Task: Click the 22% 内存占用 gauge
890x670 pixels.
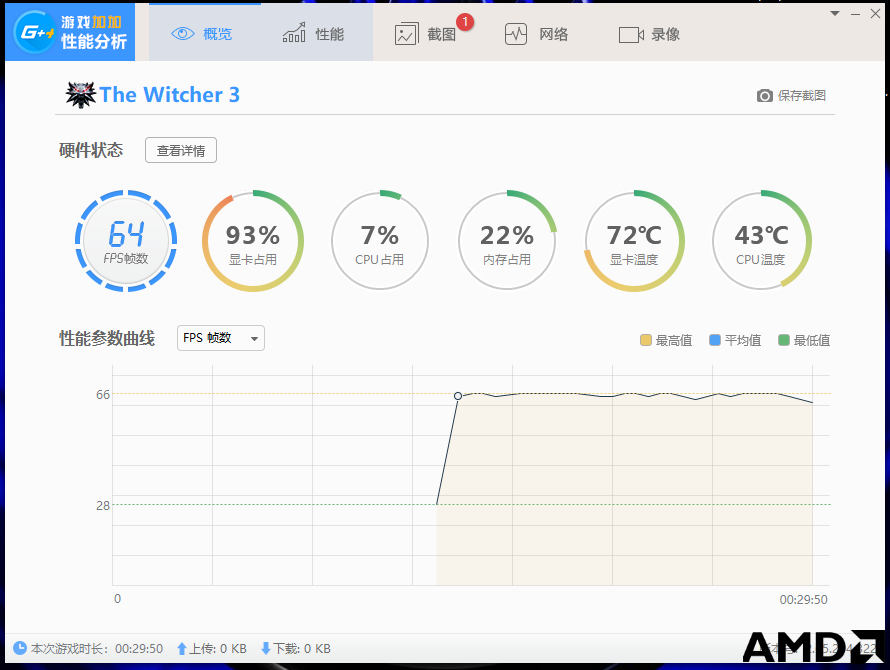Action: [x=507, y=241]
